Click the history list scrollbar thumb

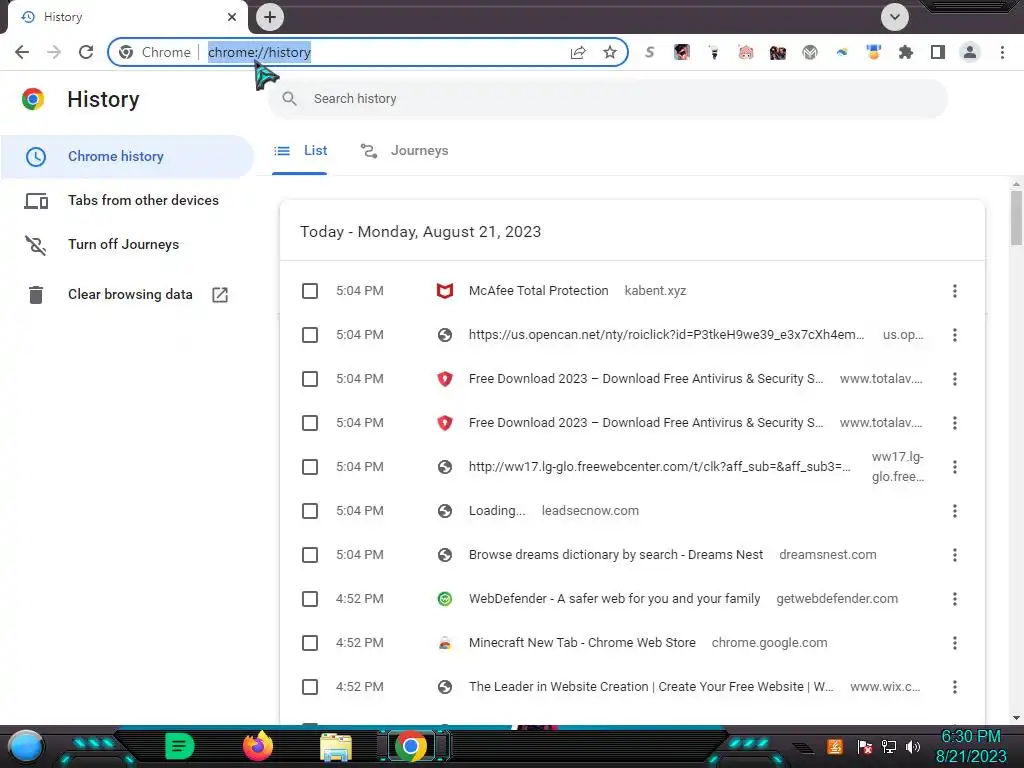click(1016, 217)
